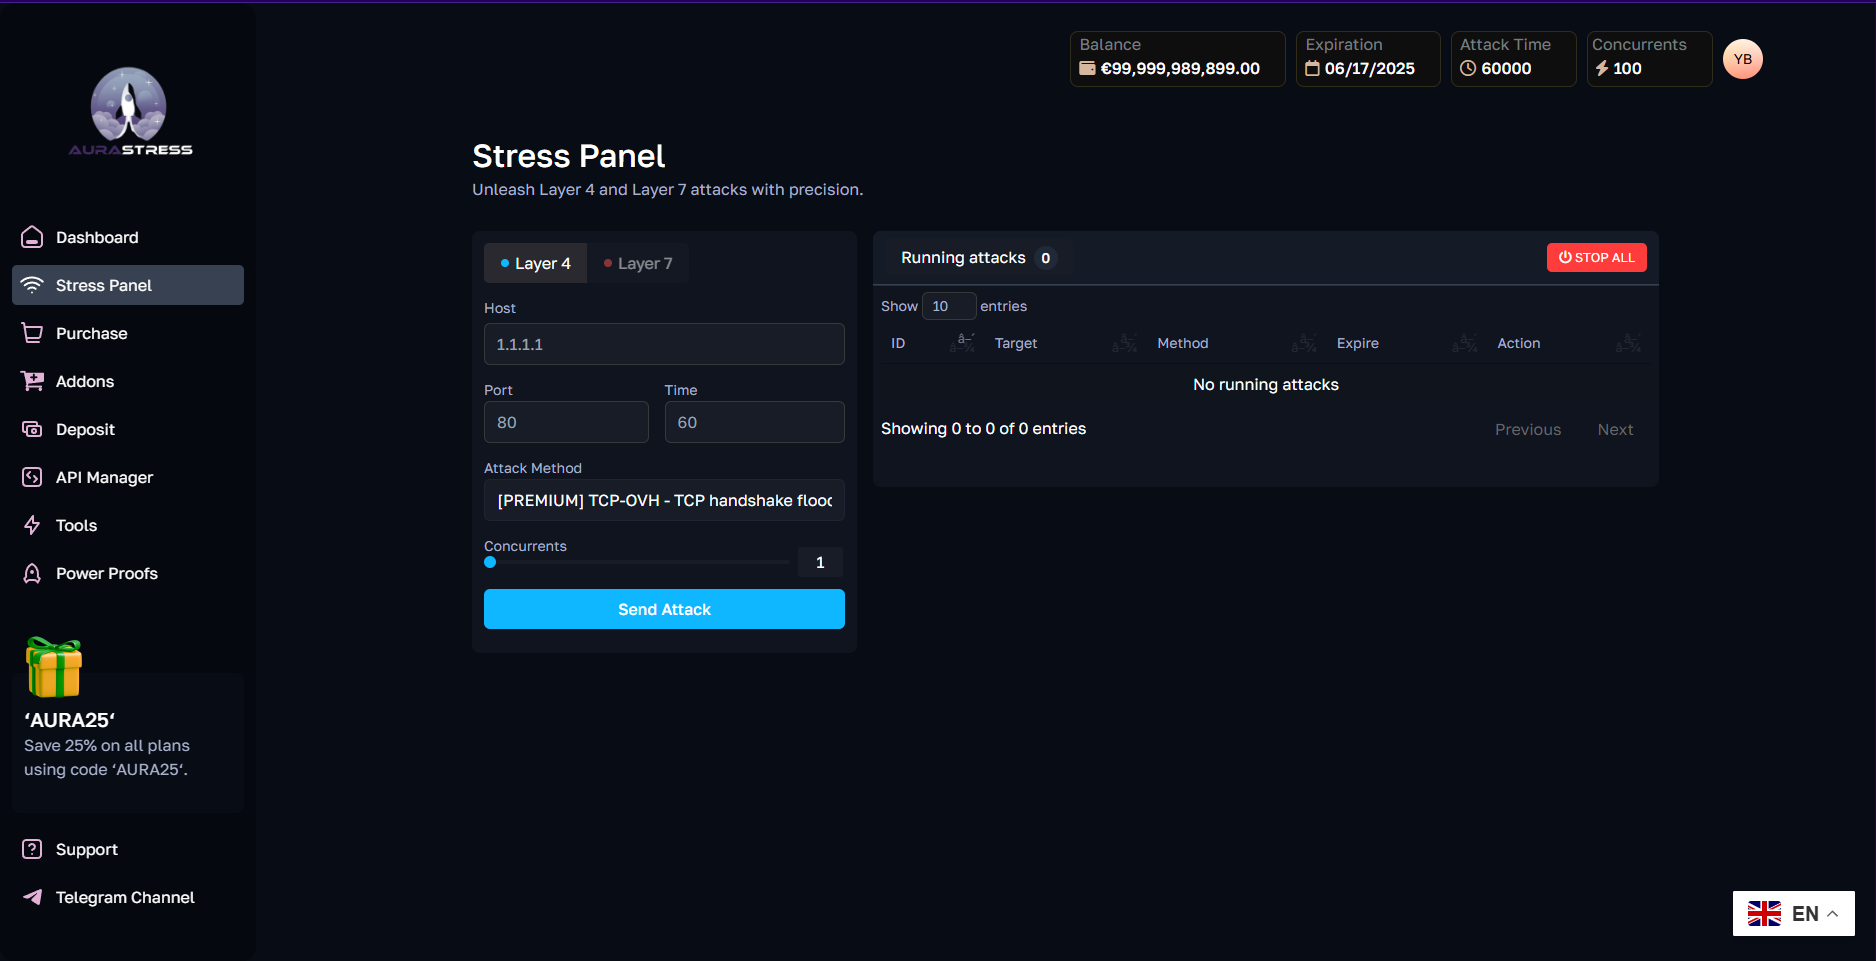The image size is (1876, 961).
Task: Click the Expiration calendar icon
Action: 1312,68
